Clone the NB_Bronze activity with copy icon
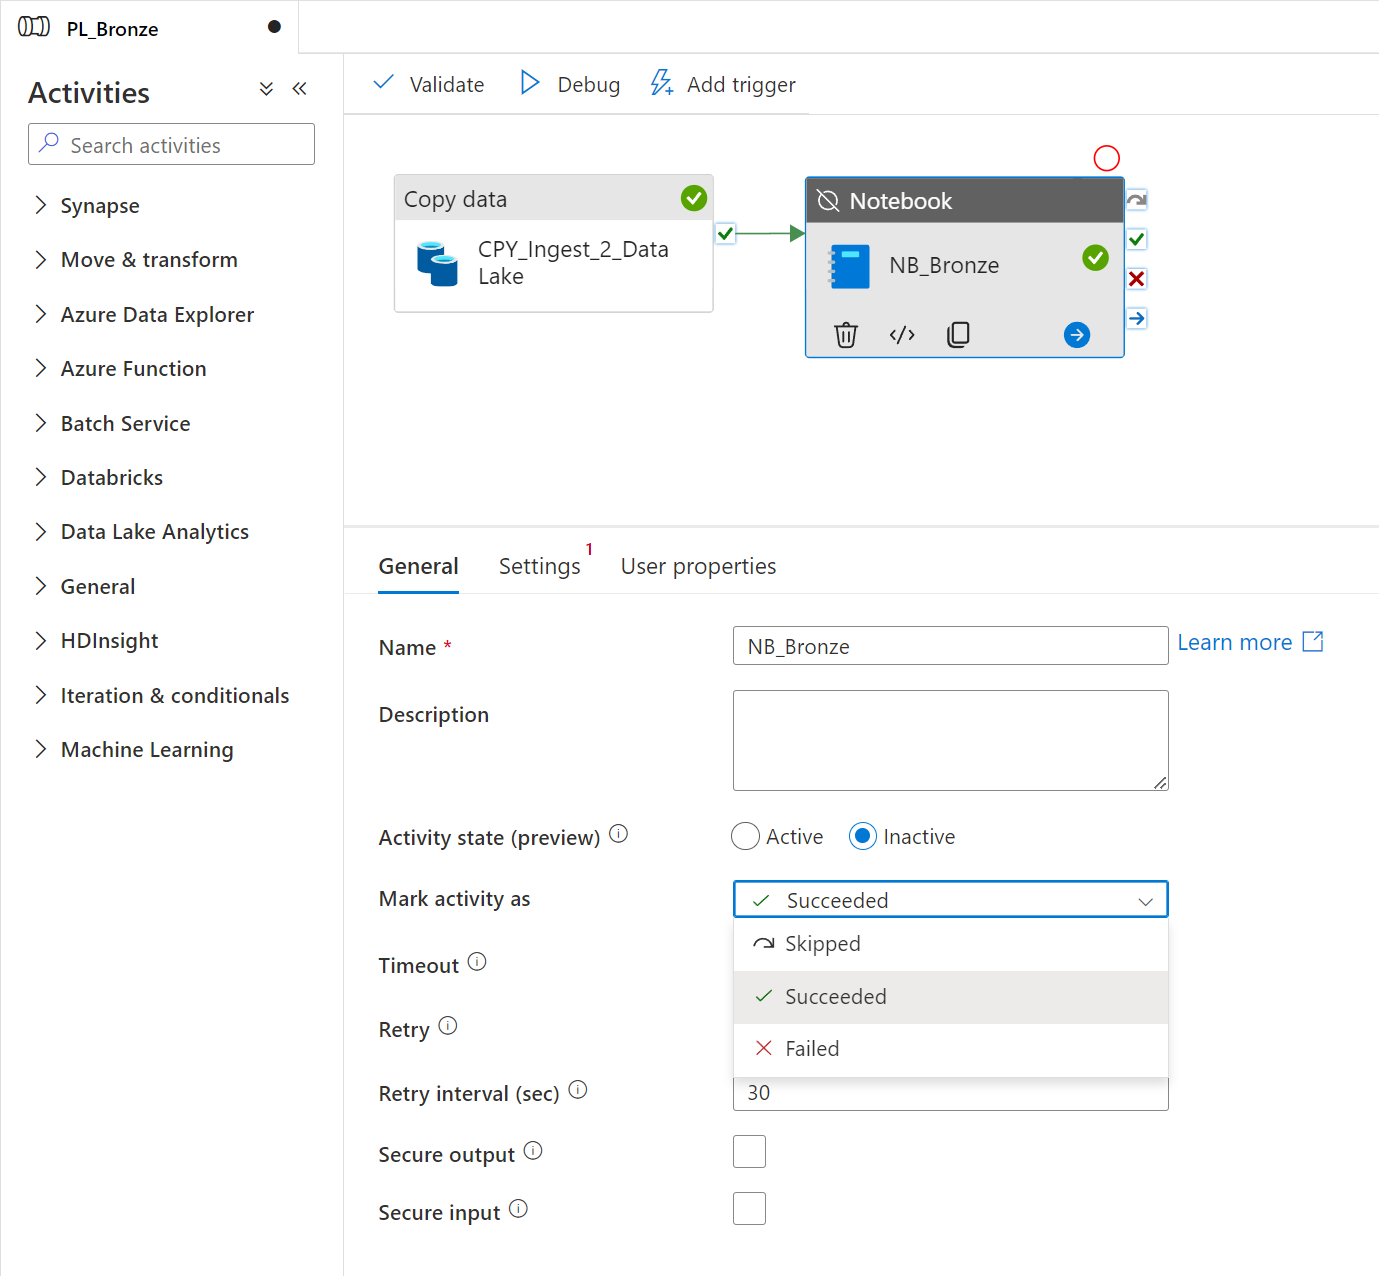Viewport: 1379px width, 1276px height. [958, 335]
